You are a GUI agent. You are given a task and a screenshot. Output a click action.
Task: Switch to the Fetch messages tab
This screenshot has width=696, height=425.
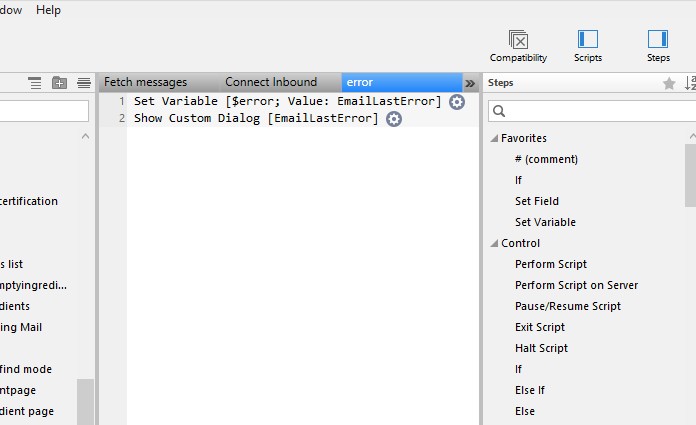(x=145, y=82)
